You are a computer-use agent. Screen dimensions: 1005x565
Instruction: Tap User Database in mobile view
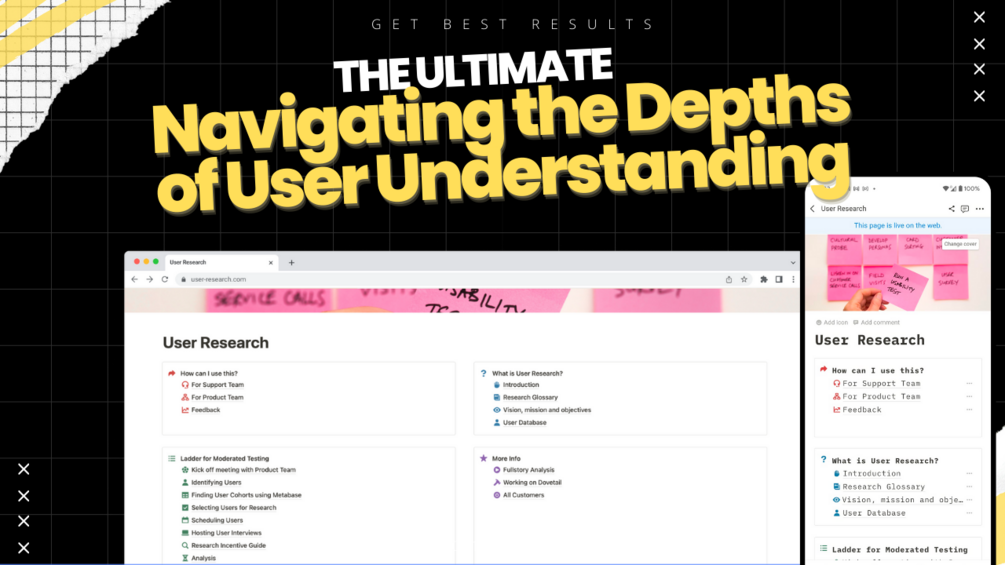click(x=874, y=513)
